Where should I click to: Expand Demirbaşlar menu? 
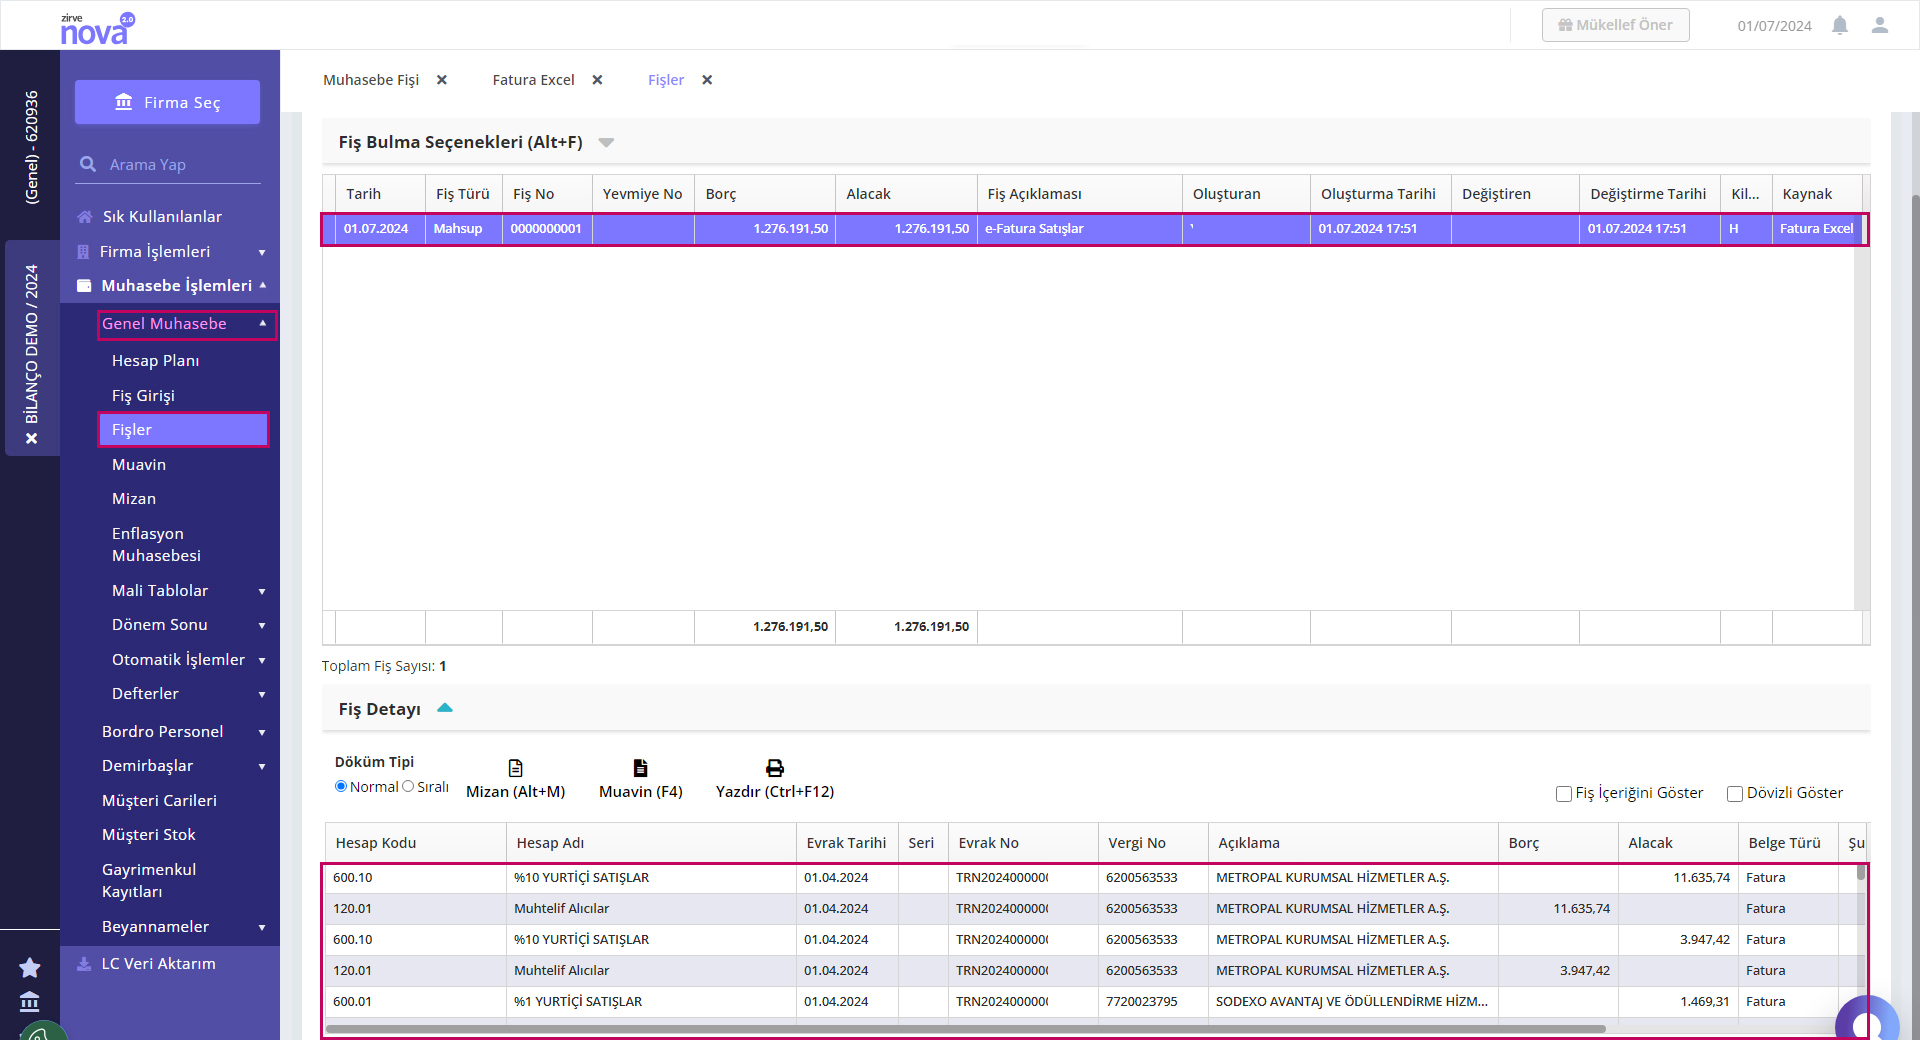[x=262, y=766]
